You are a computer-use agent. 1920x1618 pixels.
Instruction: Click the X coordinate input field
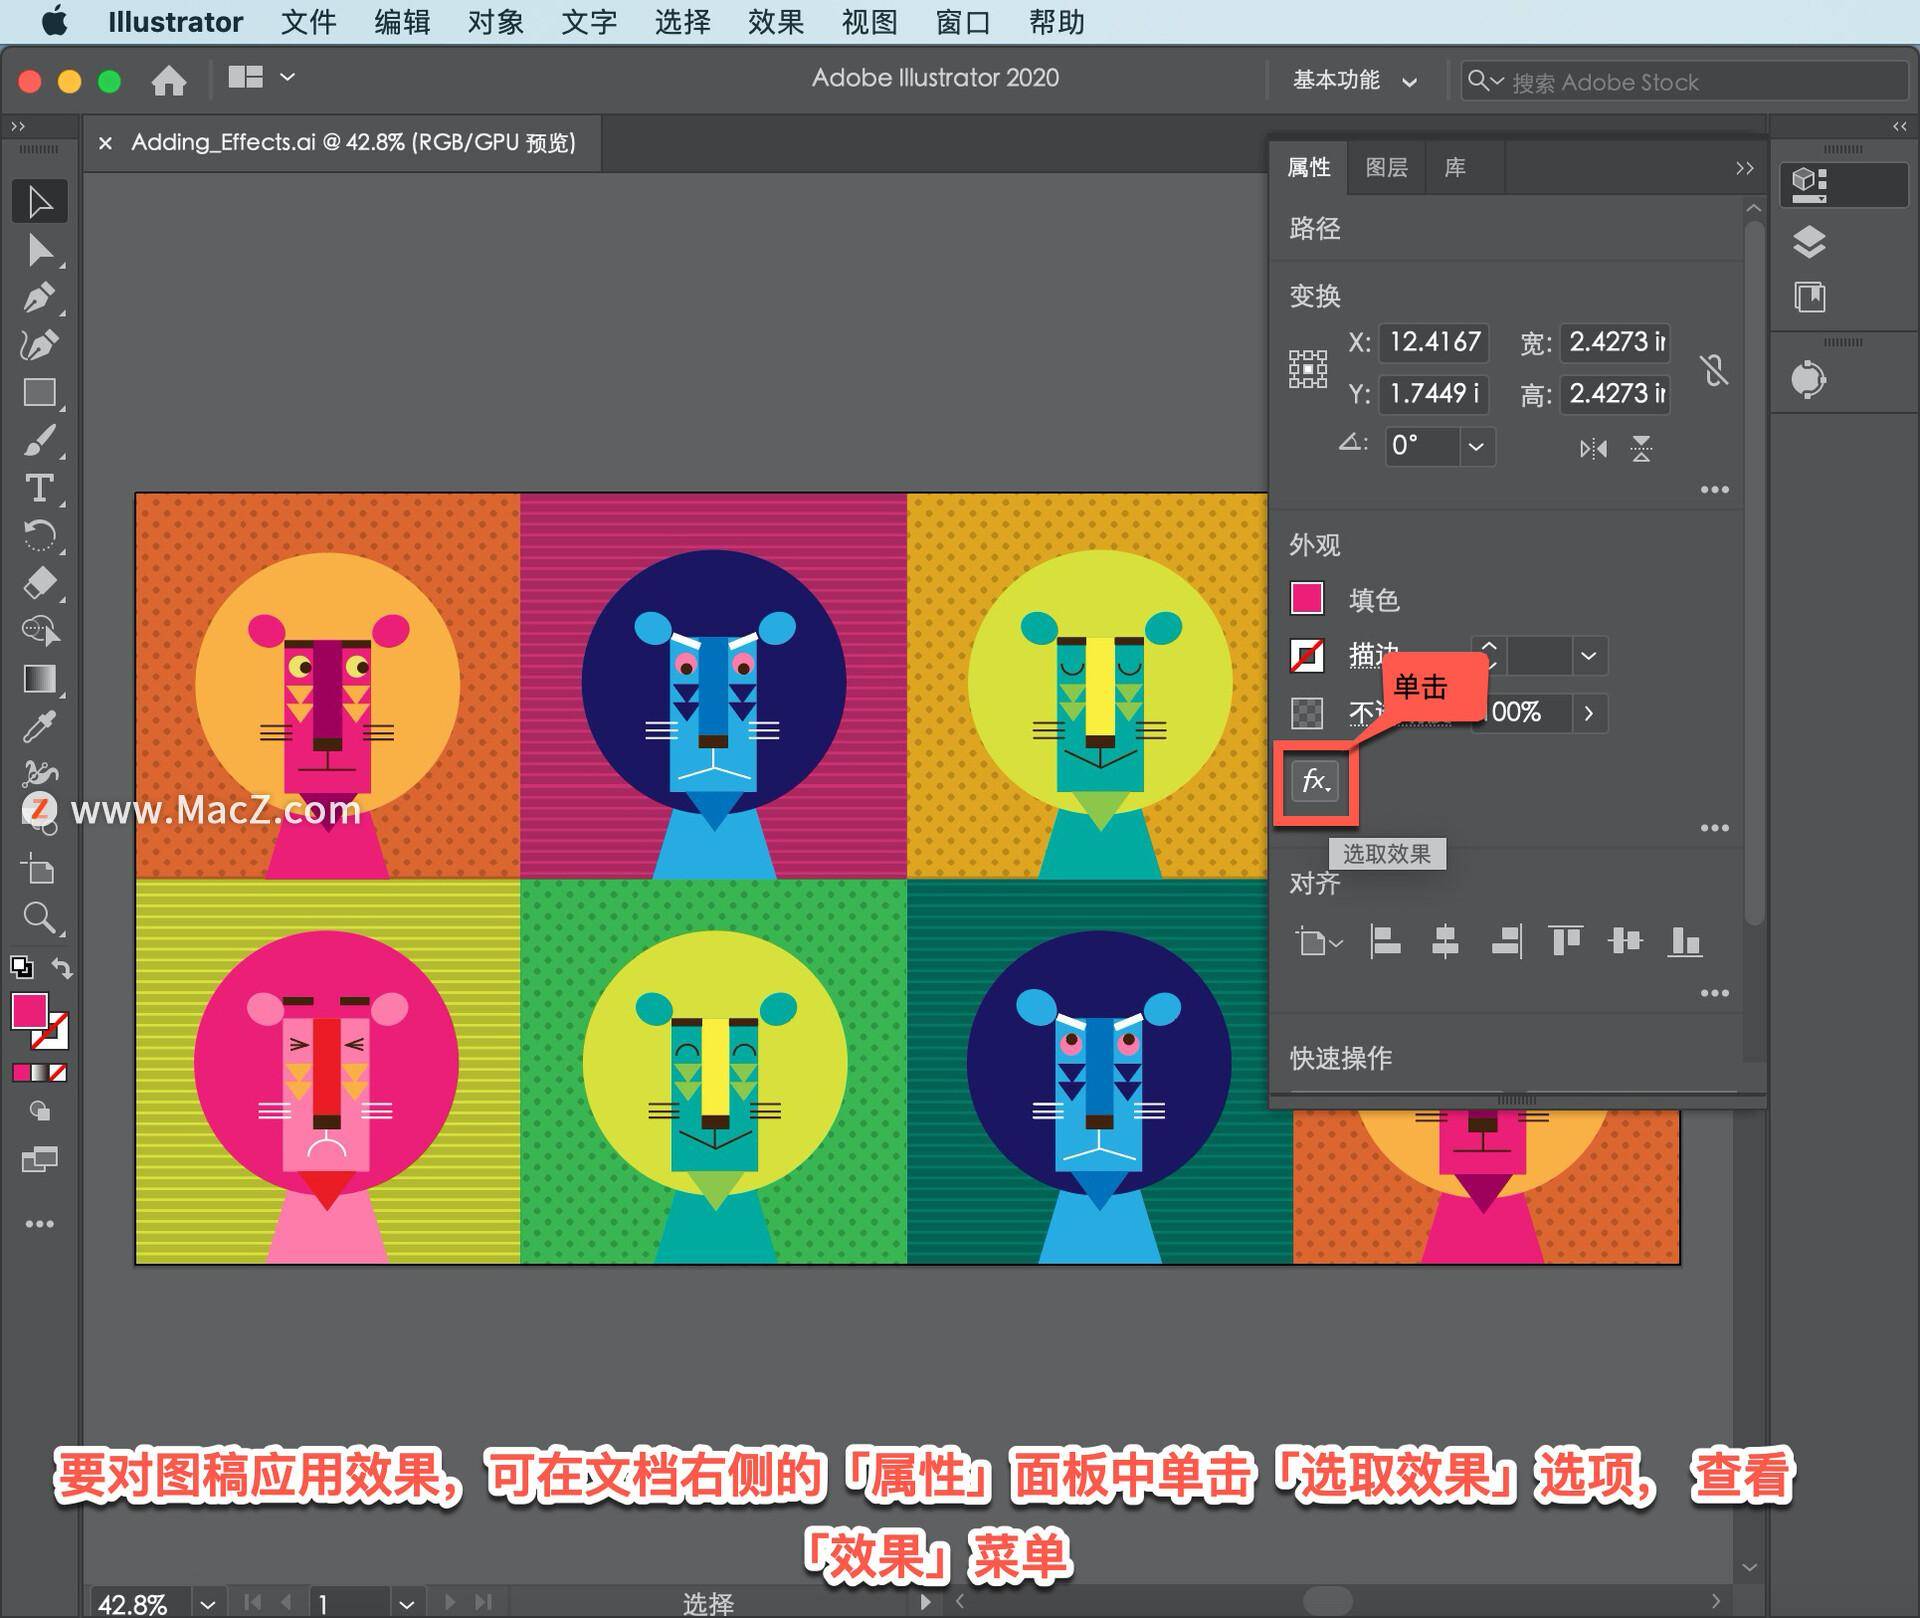coord(1434,340)
